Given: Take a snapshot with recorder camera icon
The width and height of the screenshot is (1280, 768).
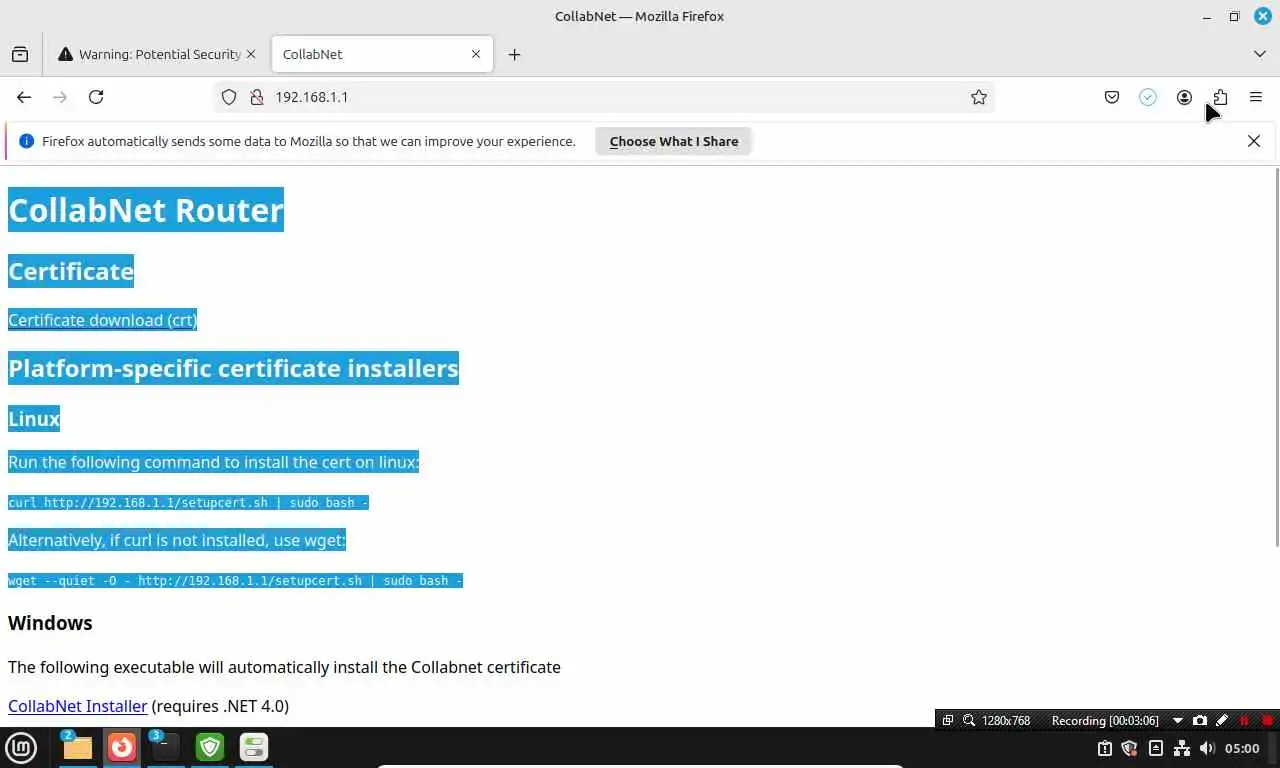Looking at the screenshot, I should (x=1200, y=720).
